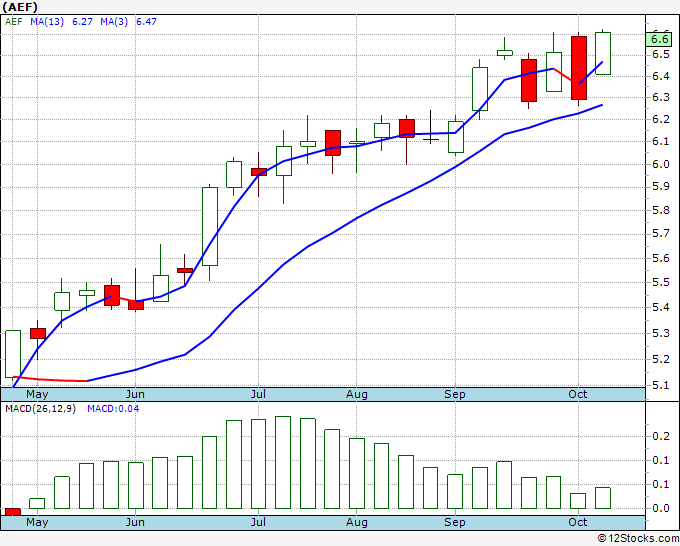Select the green "AEF" legend label
This screenshot has width=680, height=546.
coord(13,22)
